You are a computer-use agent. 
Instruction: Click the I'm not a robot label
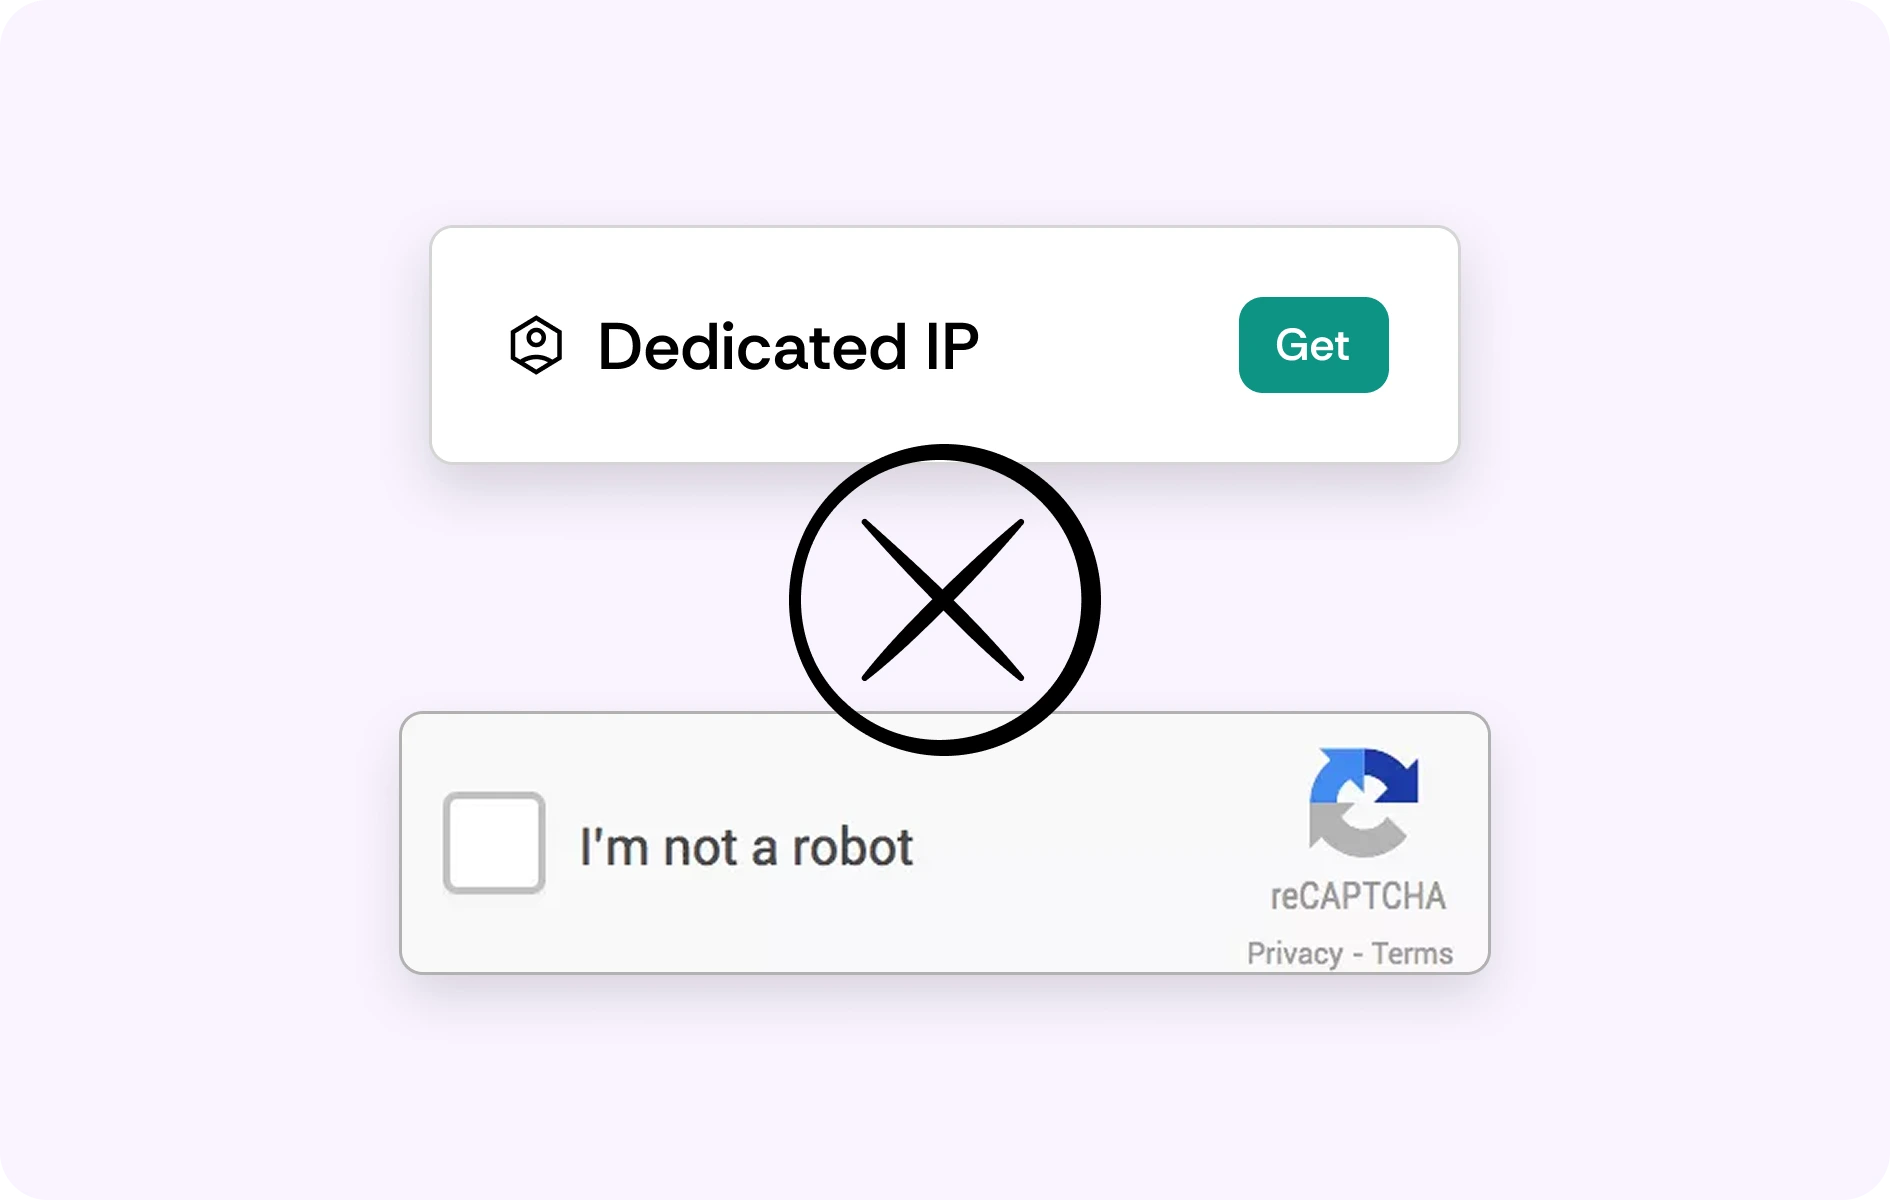point(746,847)
